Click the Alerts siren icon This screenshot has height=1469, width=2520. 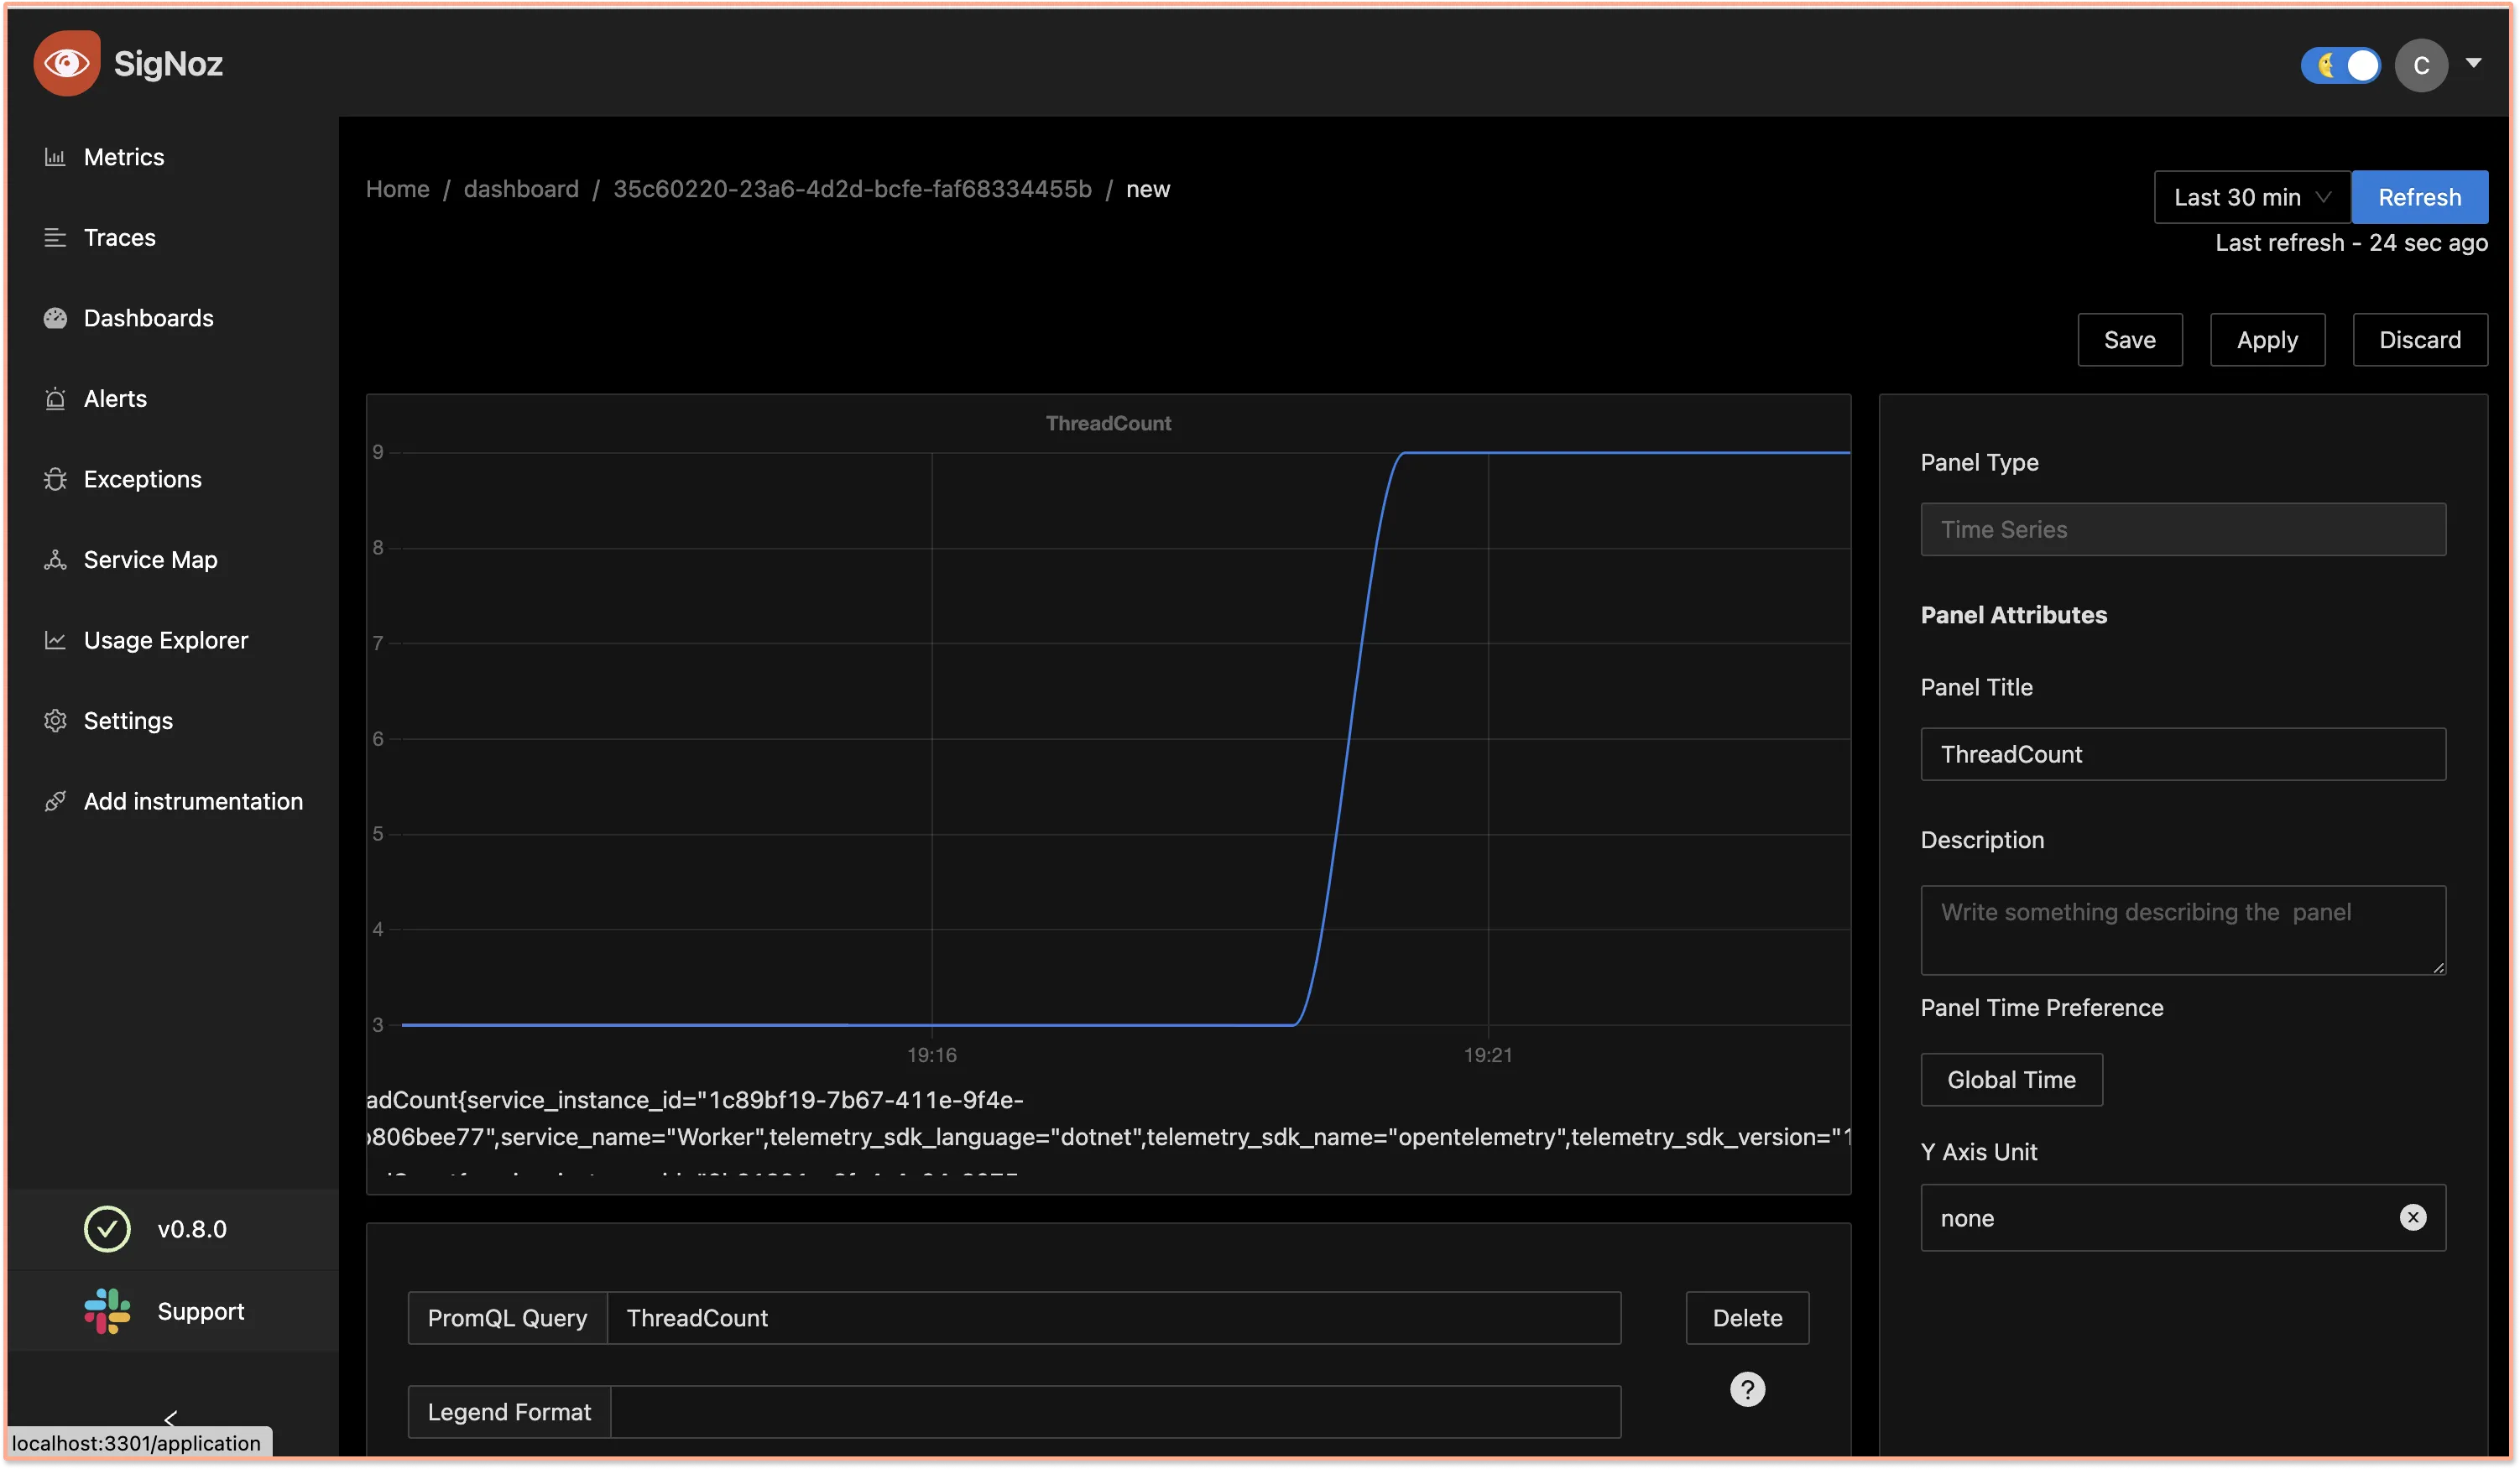coord(55,398)
